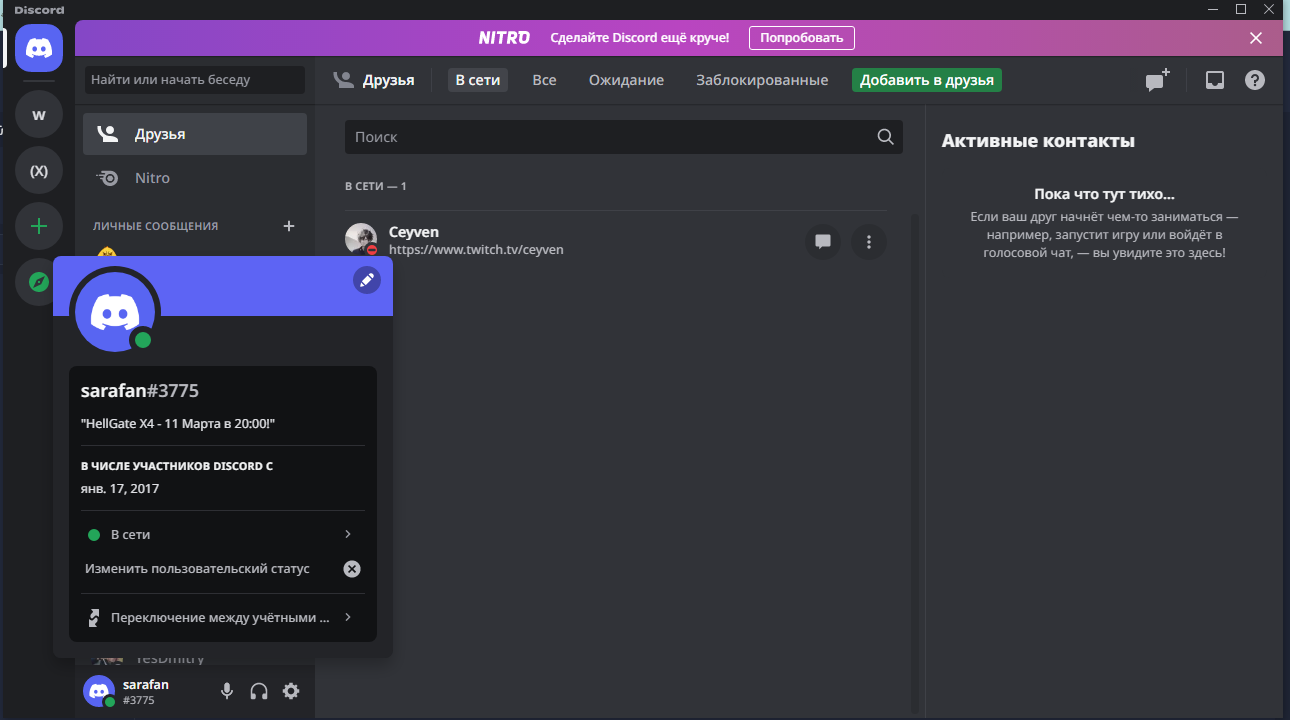Click Добавить в друзья button

pos(927,80)
